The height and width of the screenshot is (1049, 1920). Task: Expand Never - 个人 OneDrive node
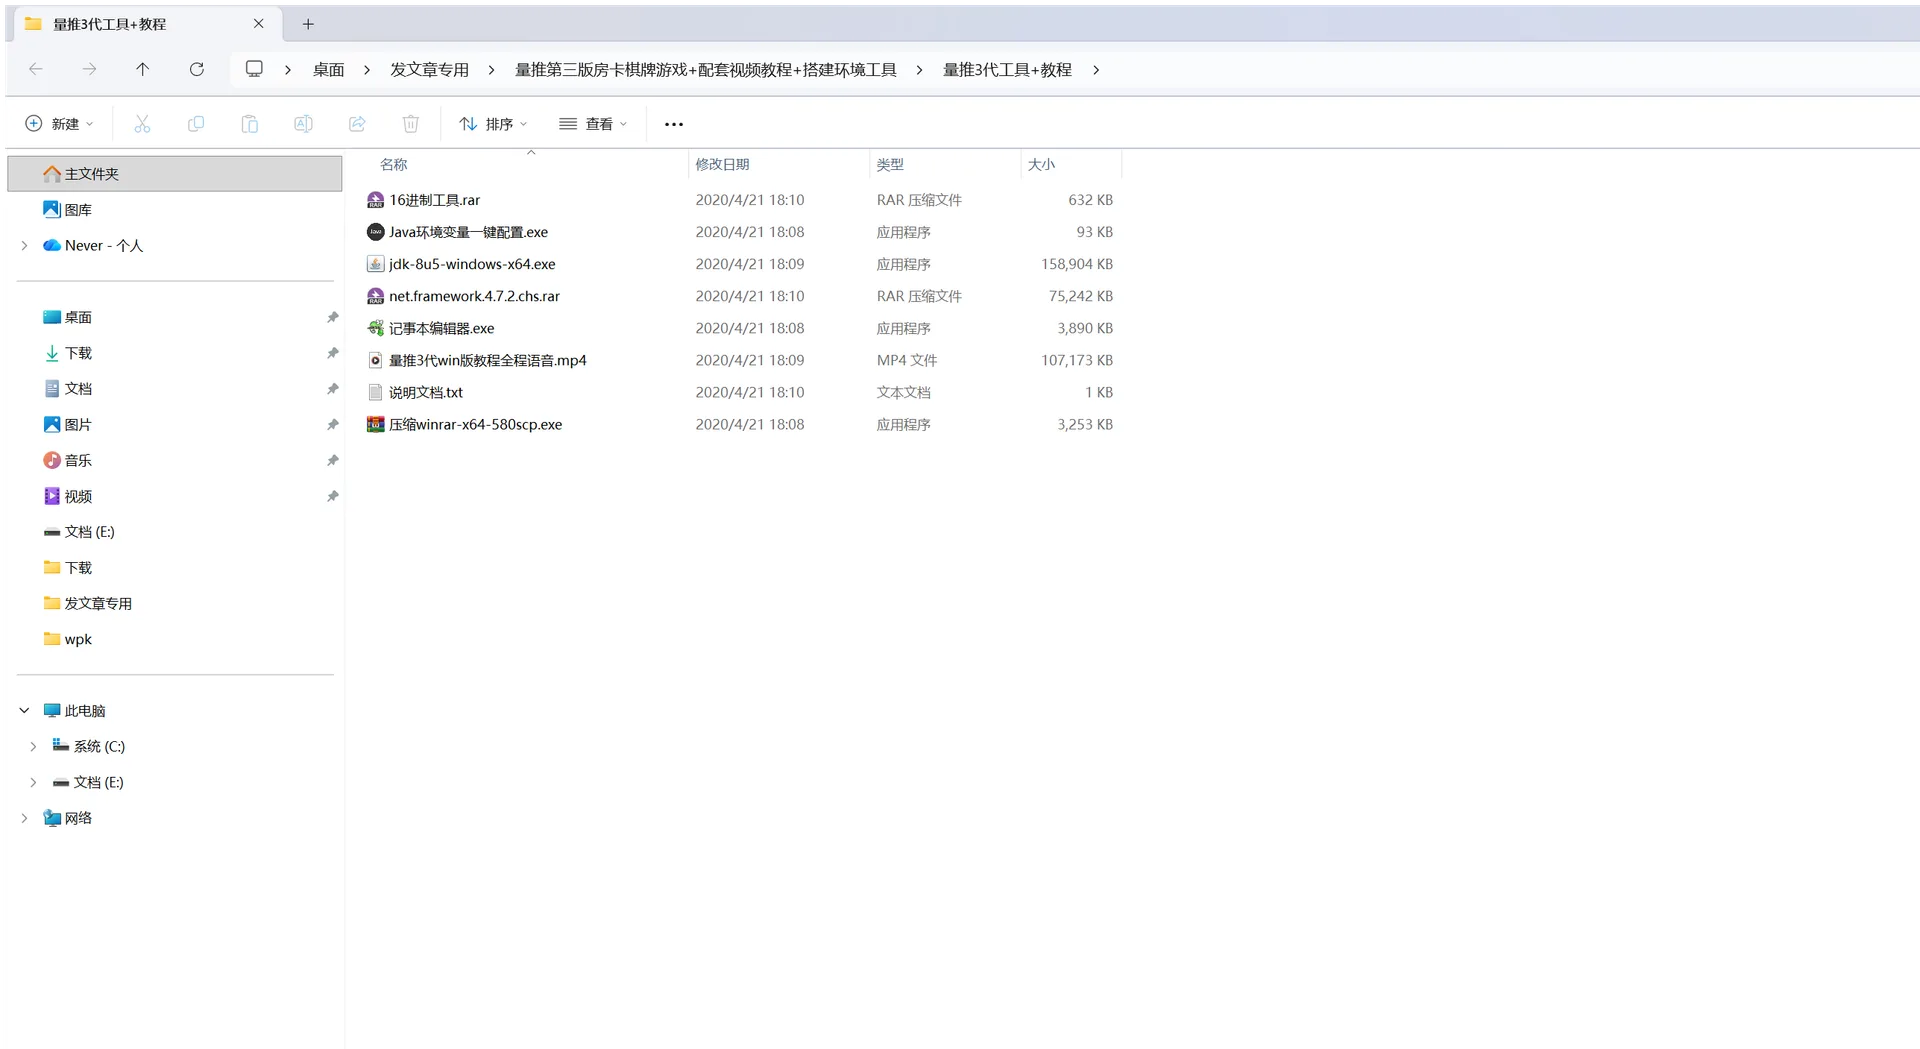25,246
